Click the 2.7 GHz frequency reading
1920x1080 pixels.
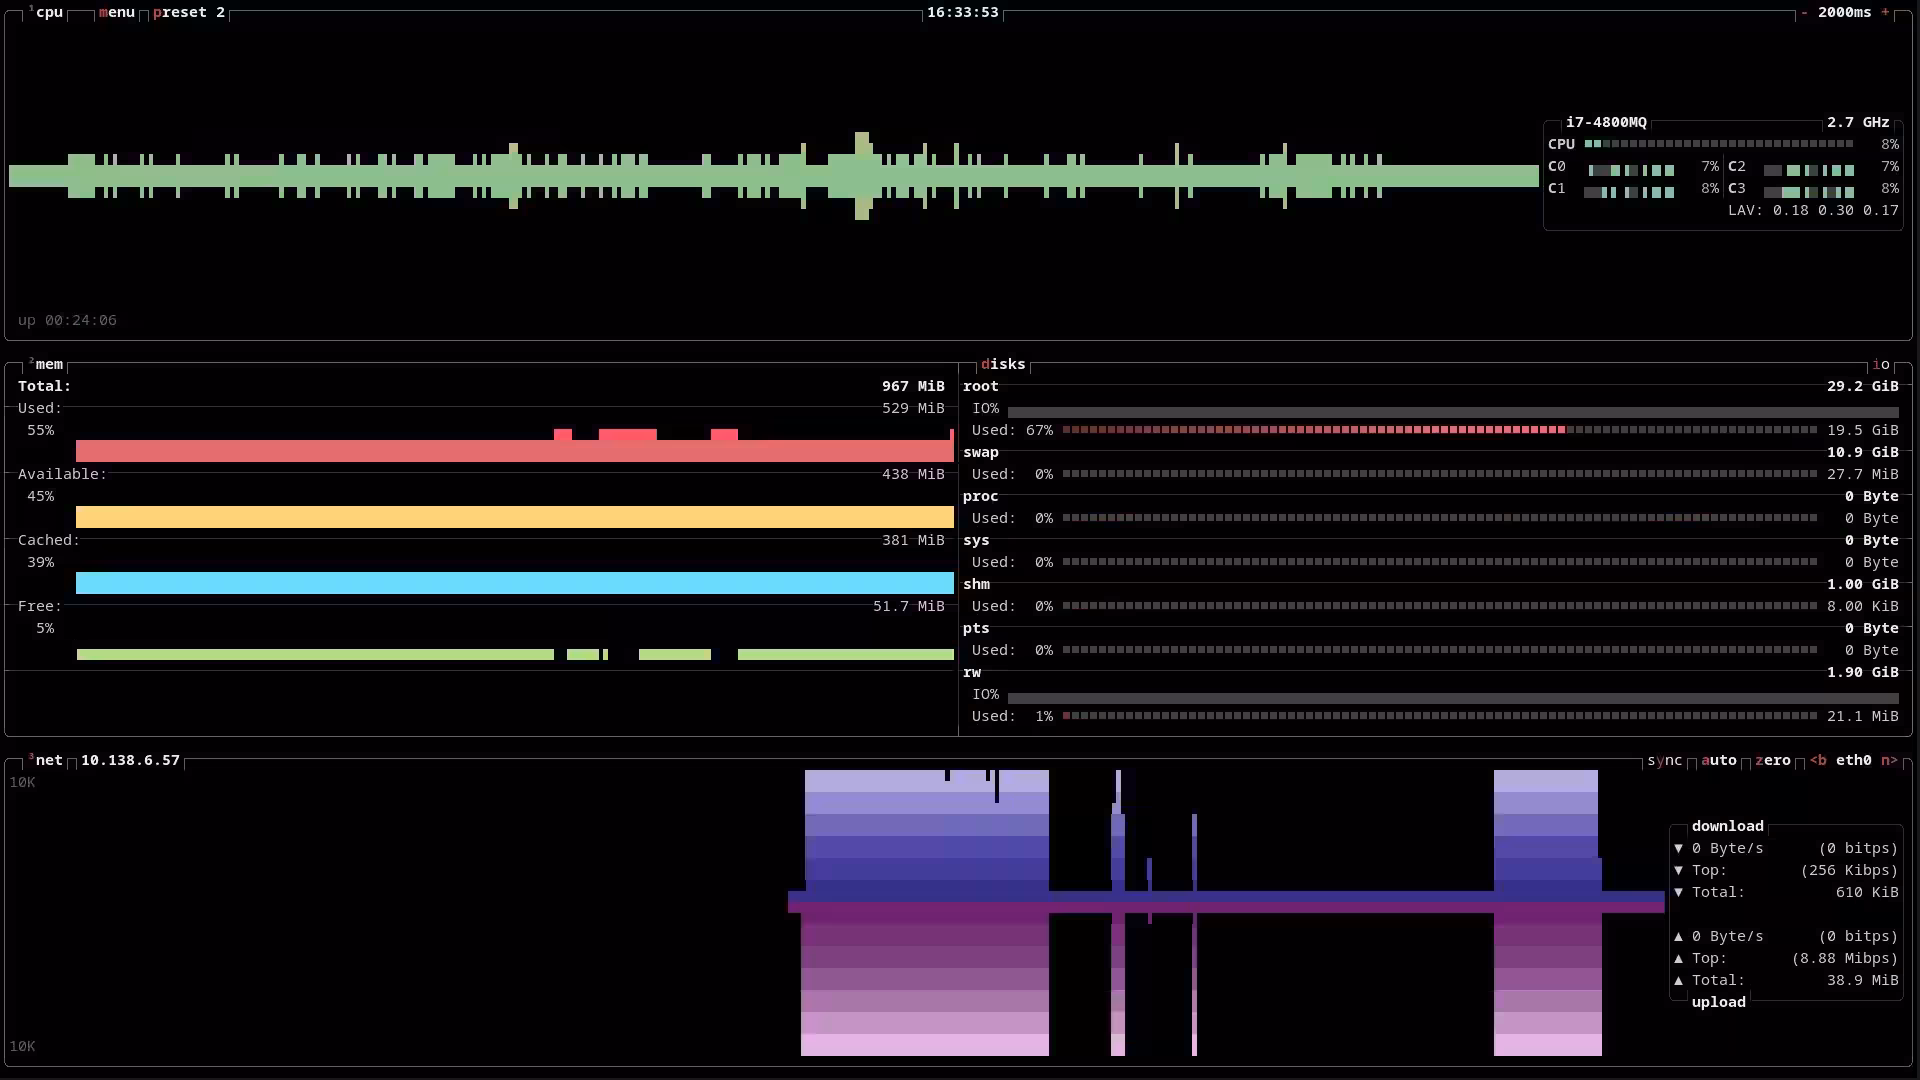pyautogui.click(x=1858, y=122)
